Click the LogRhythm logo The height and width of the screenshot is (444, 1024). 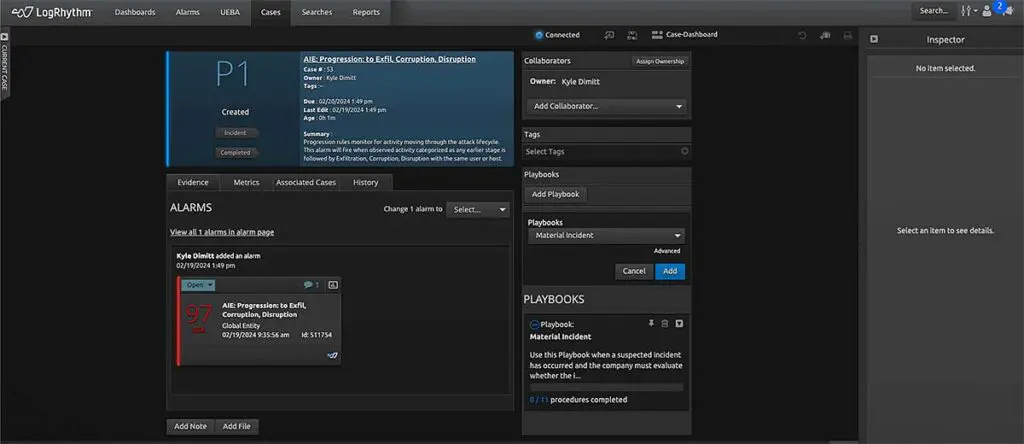52,12
